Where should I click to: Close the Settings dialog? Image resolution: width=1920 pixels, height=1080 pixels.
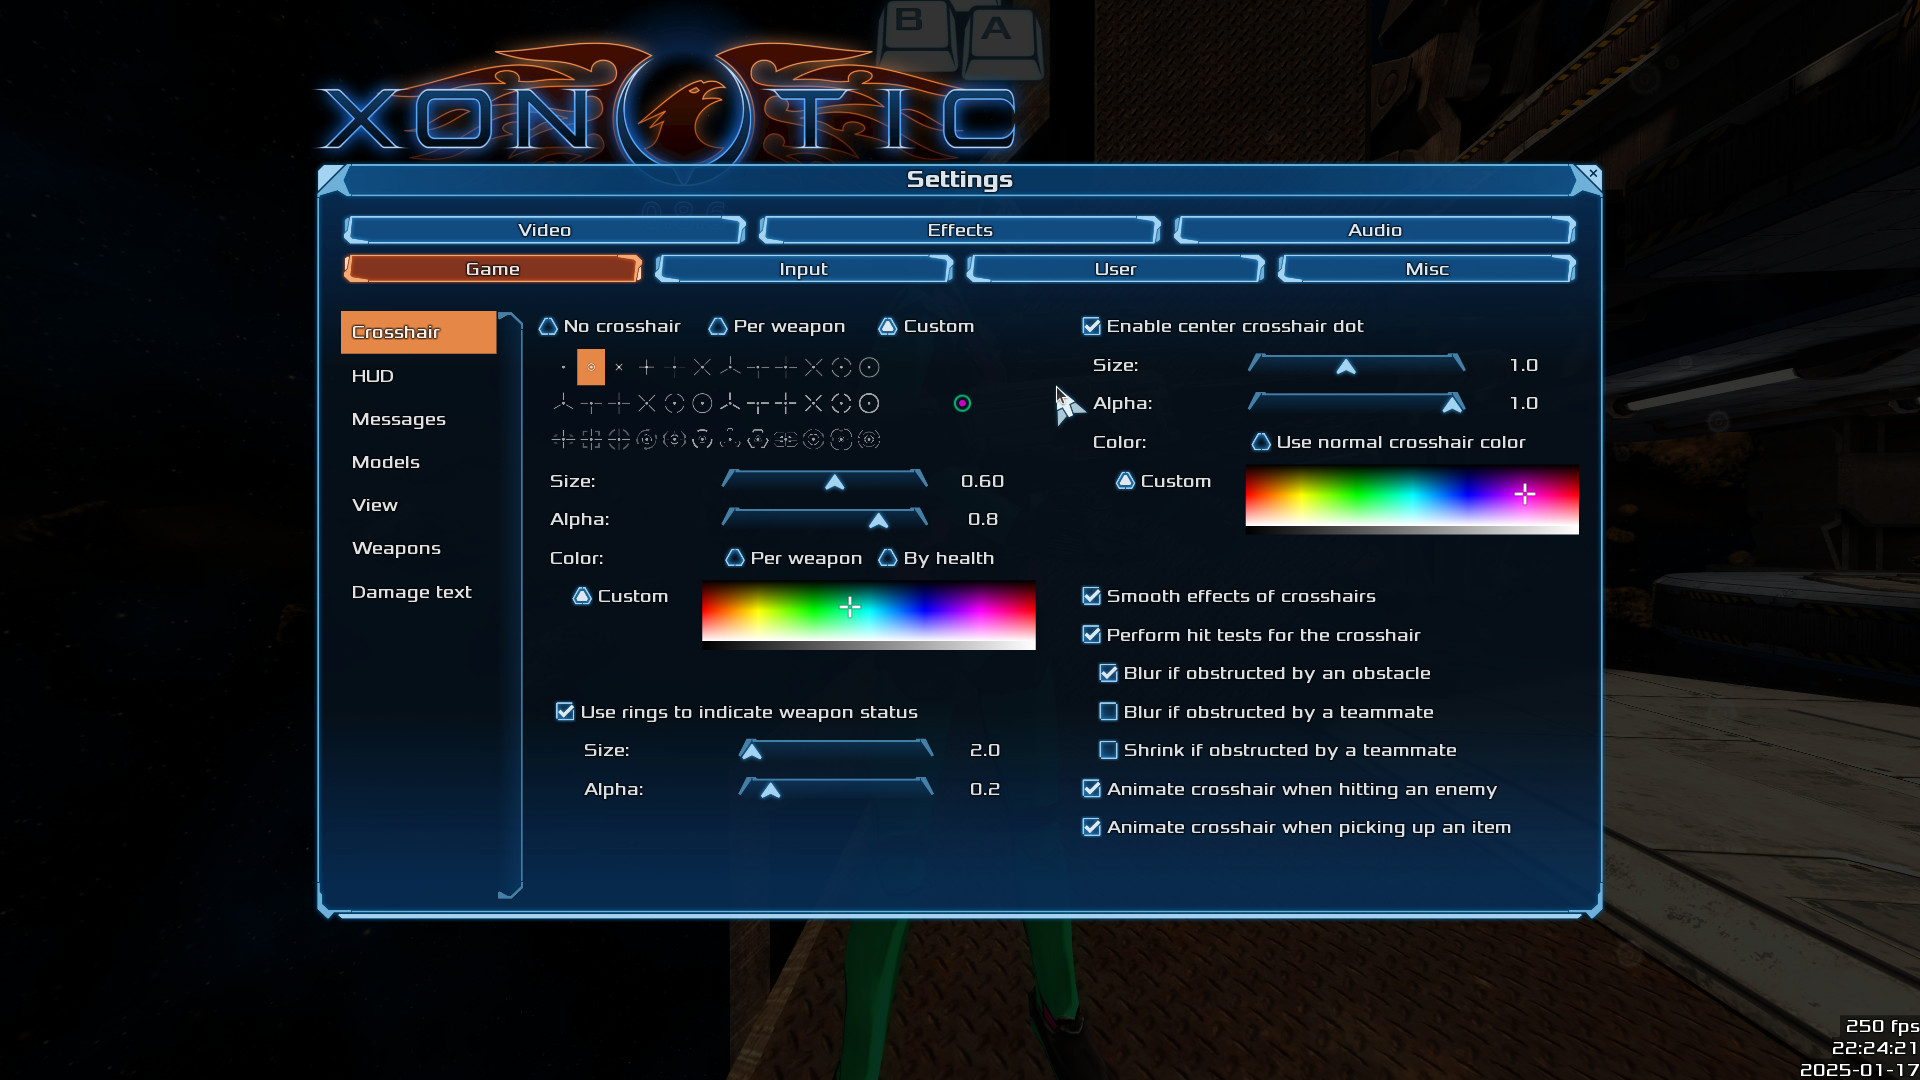(1593, 174)
